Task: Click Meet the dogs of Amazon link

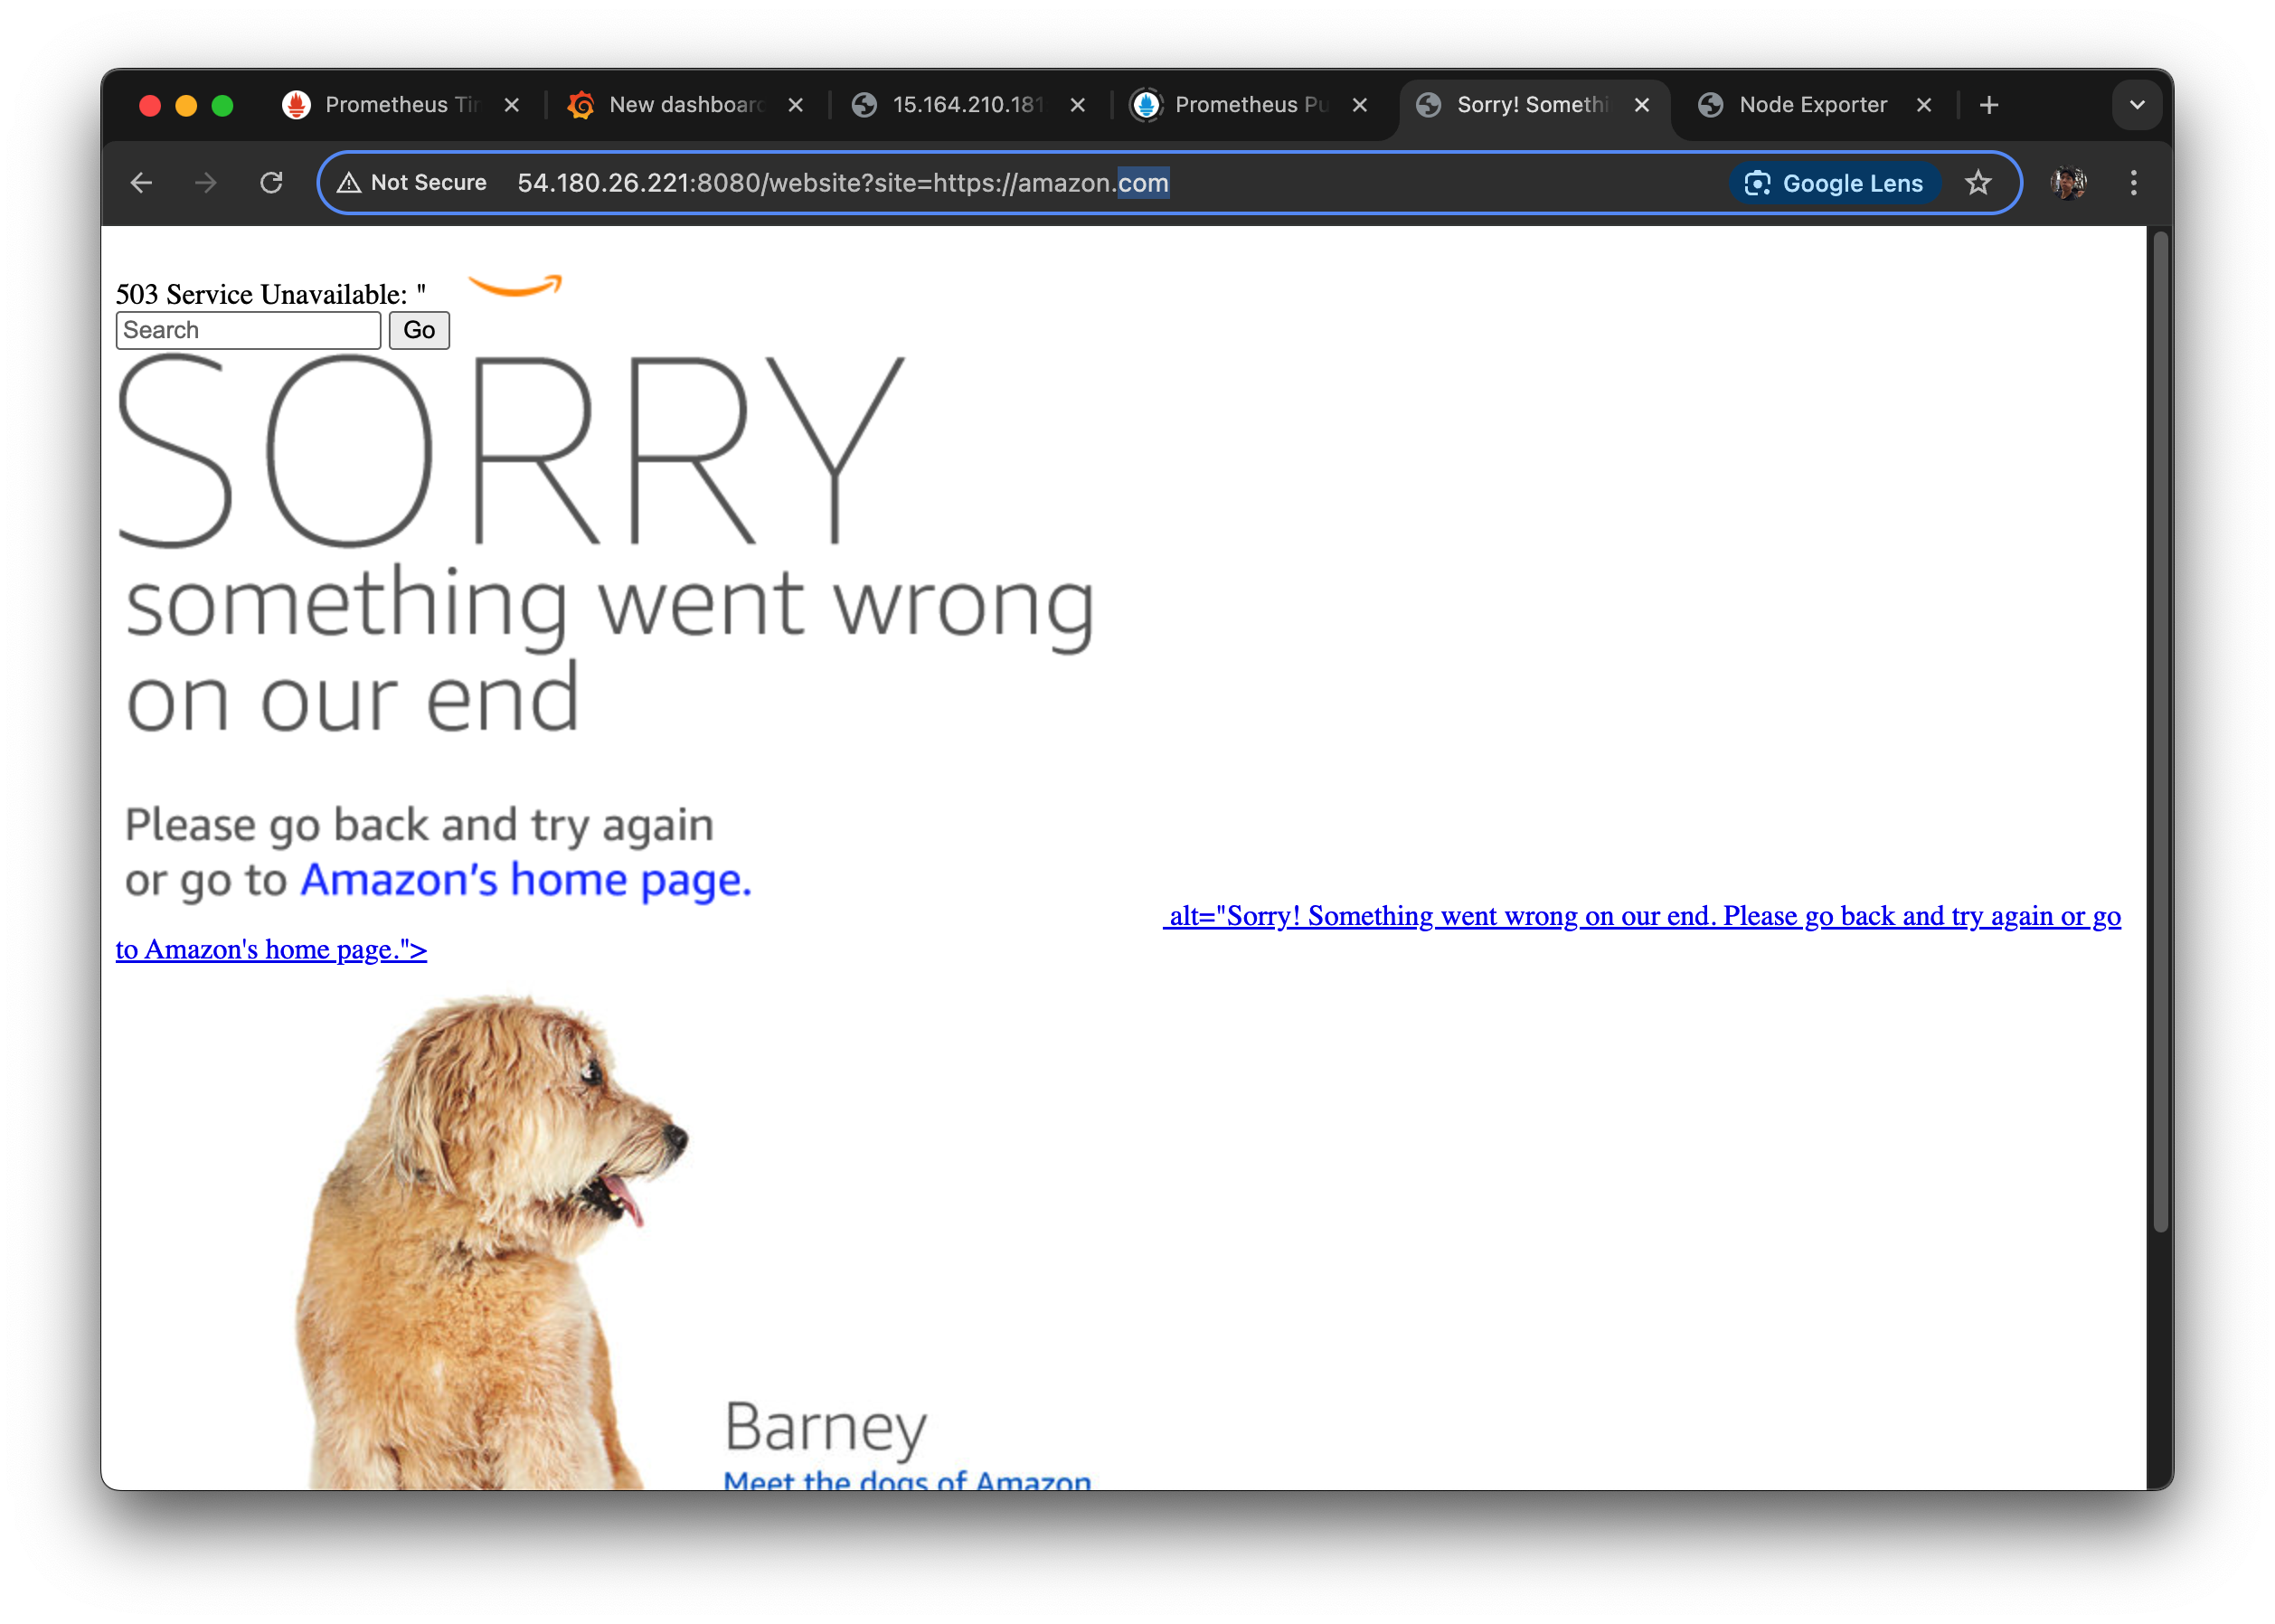Action: pos(906,1480)
